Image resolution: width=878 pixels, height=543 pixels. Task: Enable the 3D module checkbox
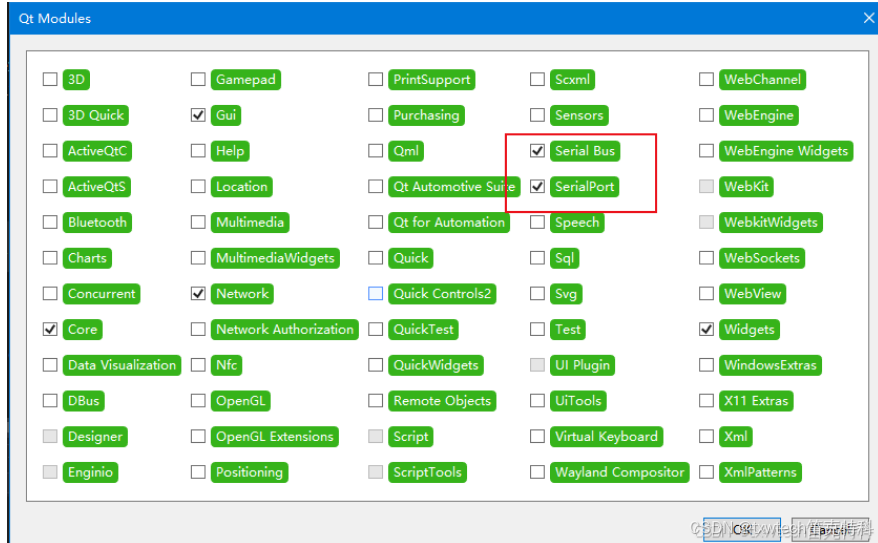pos(50,79)
